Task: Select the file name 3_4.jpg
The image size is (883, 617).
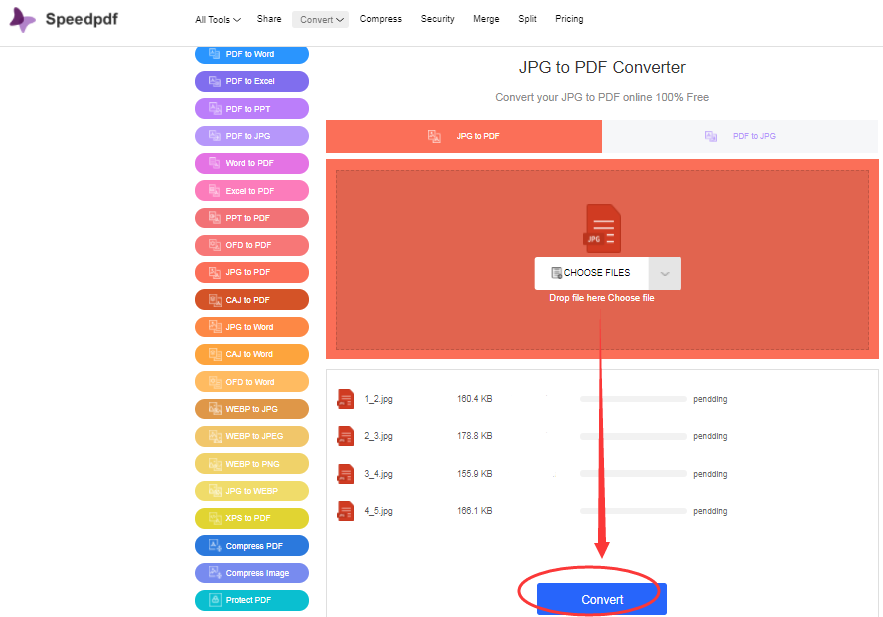Action: point(378,474)
